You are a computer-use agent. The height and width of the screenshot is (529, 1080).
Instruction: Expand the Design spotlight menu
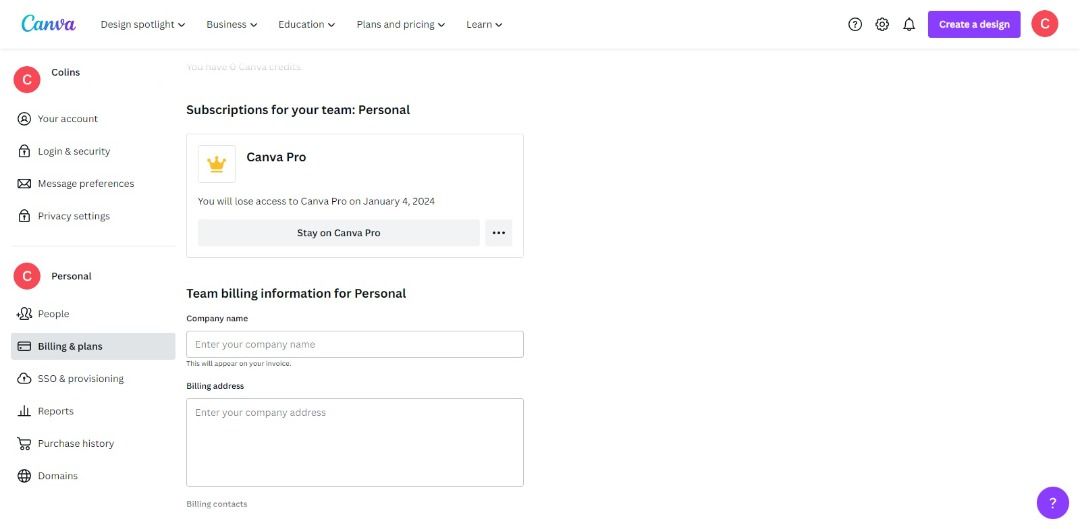click(143, 24)
